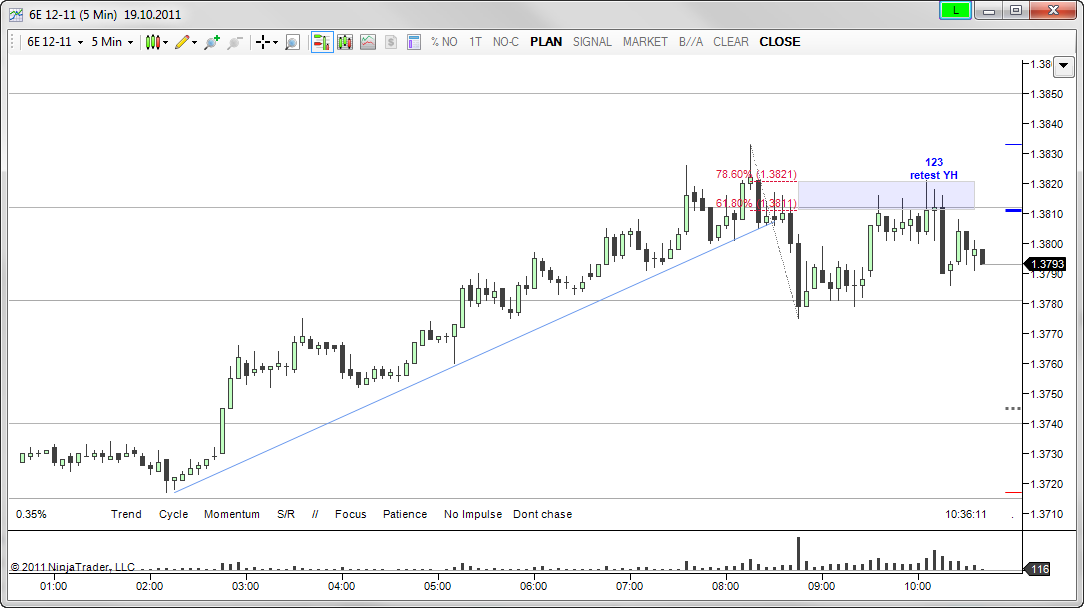The height and width of the screenshot is (608, 1084).
Task: Select the blue ascending trend line
Action: pos(473,357)
